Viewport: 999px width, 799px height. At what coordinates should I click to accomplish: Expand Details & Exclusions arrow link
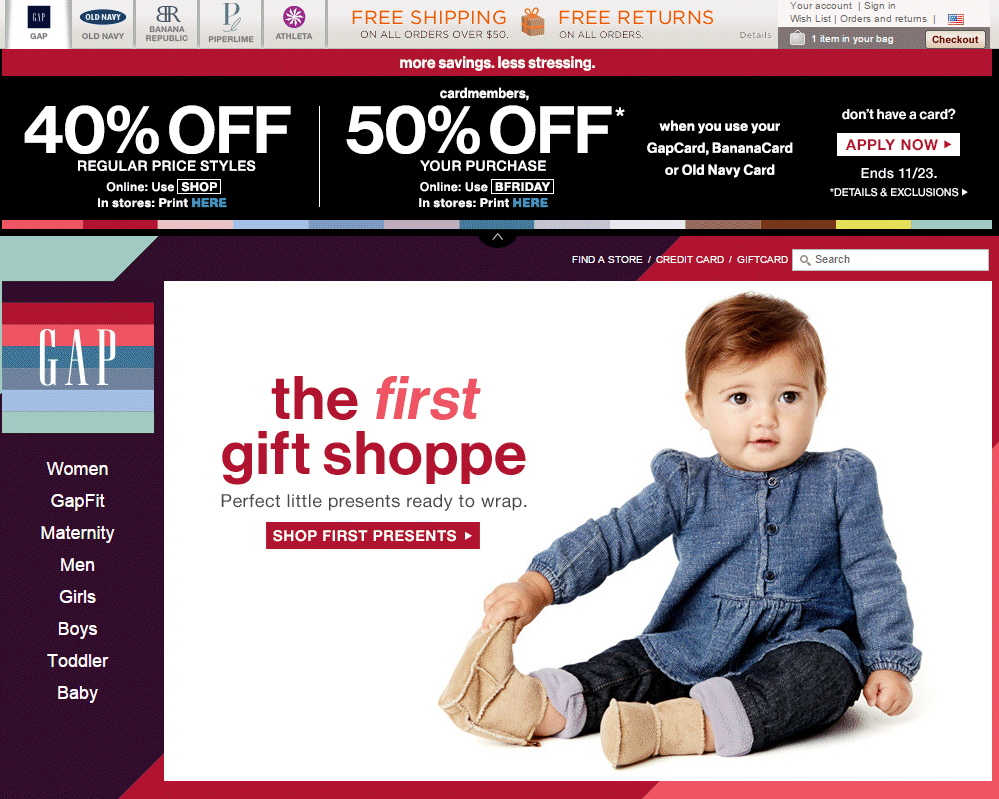pyautogui.click(x=898, y=192)
